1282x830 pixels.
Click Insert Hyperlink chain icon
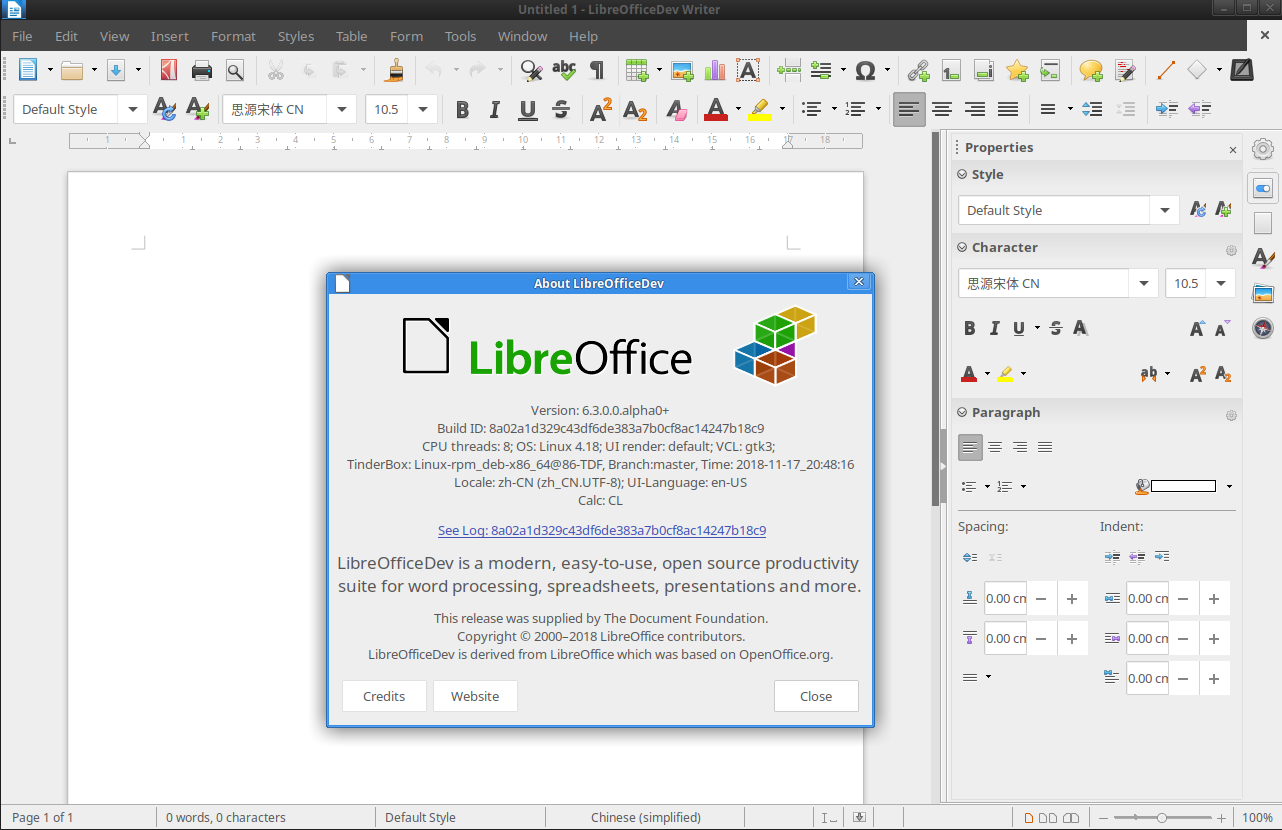pyautogui.click(x=918, y=70)
